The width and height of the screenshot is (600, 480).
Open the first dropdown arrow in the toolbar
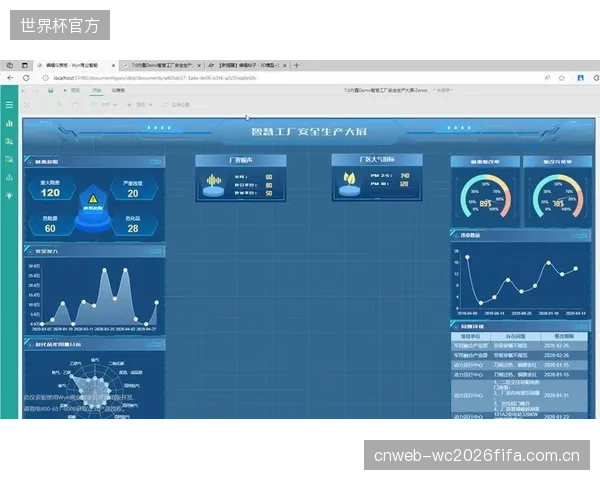pyautogui.click(x=115, y=104)
